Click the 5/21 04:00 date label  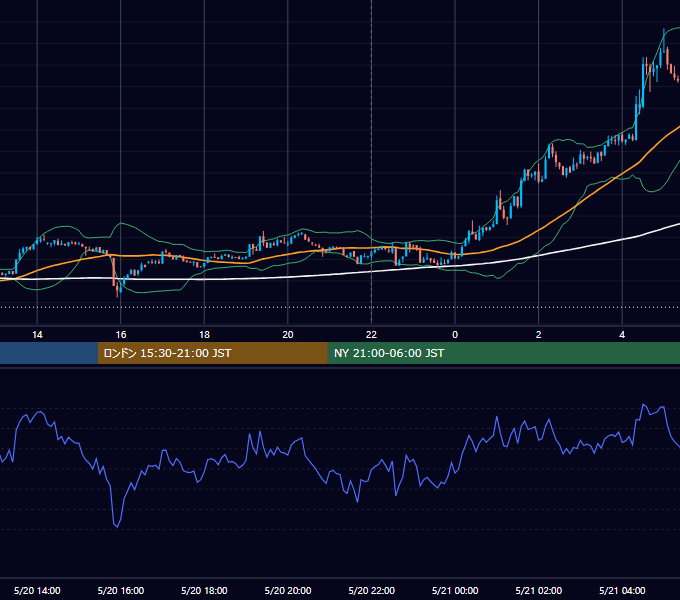(x=622, y=590)
